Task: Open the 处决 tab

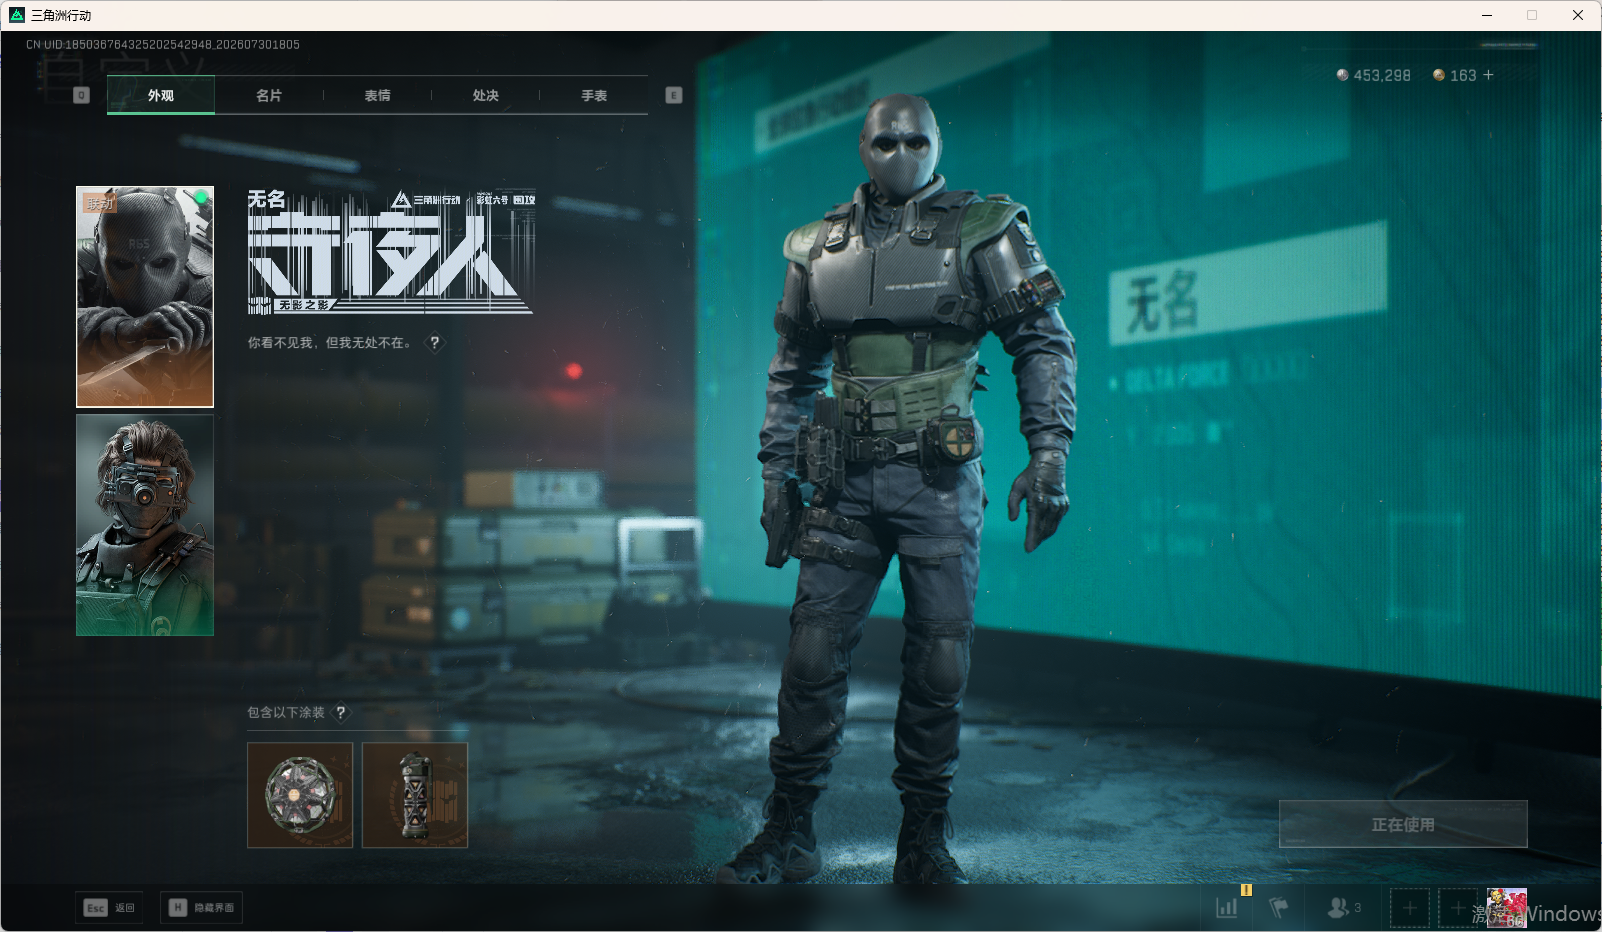Action: [485, 95]
